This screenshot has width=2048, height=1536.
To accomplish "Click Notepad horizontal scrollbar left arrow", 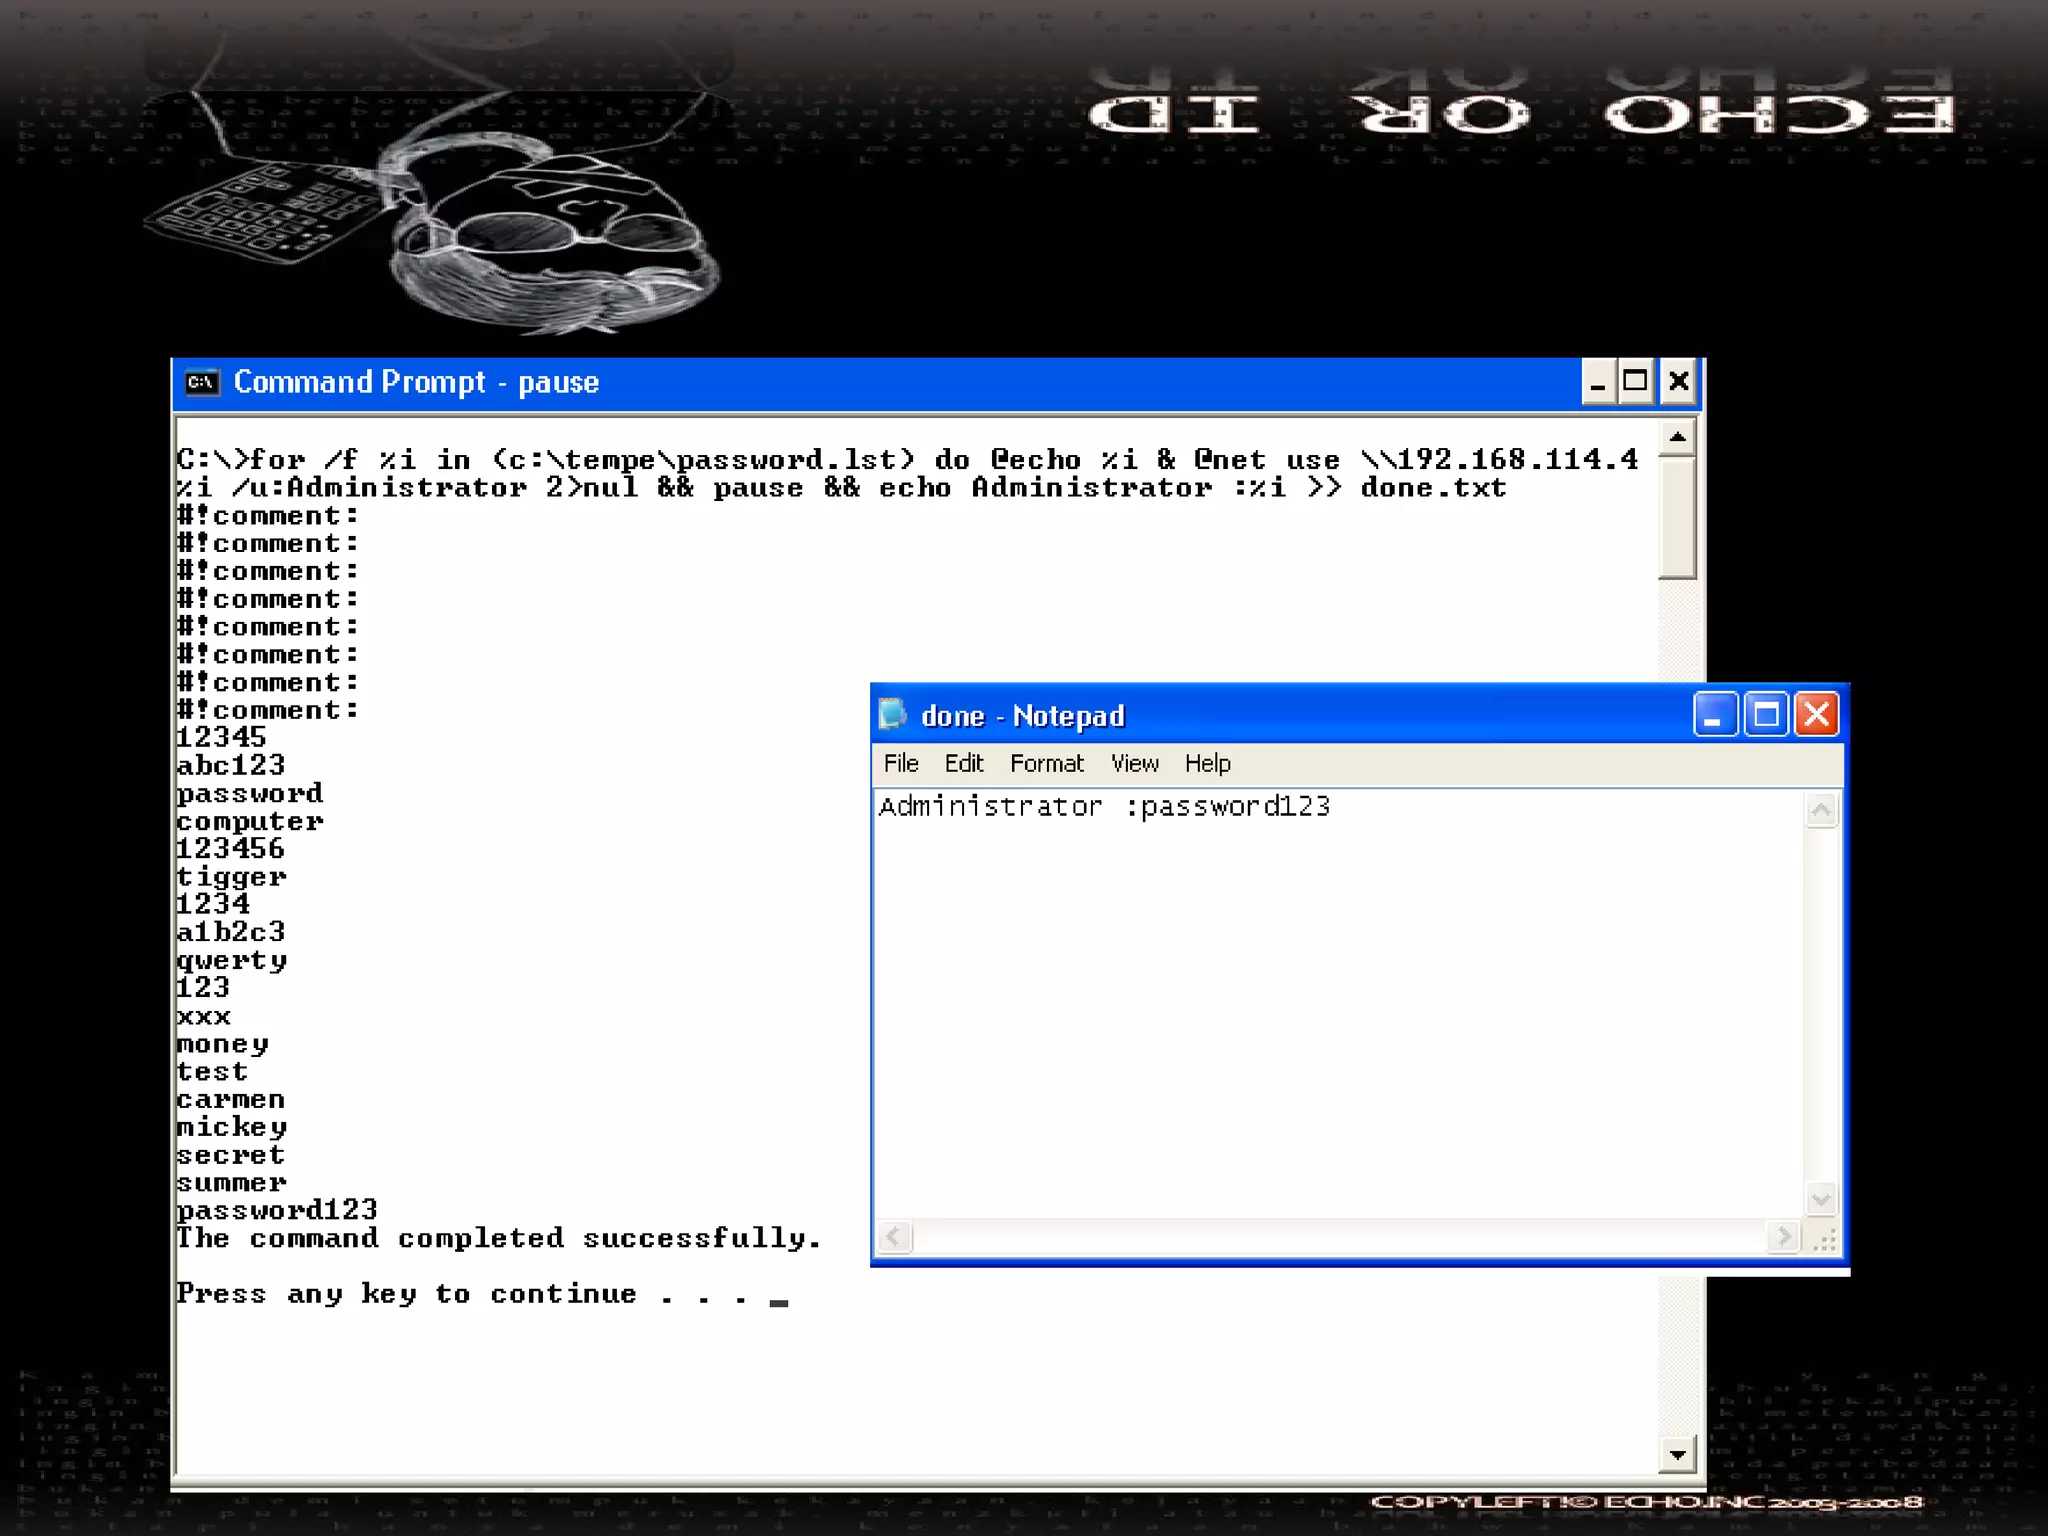I will (894, 1238).
